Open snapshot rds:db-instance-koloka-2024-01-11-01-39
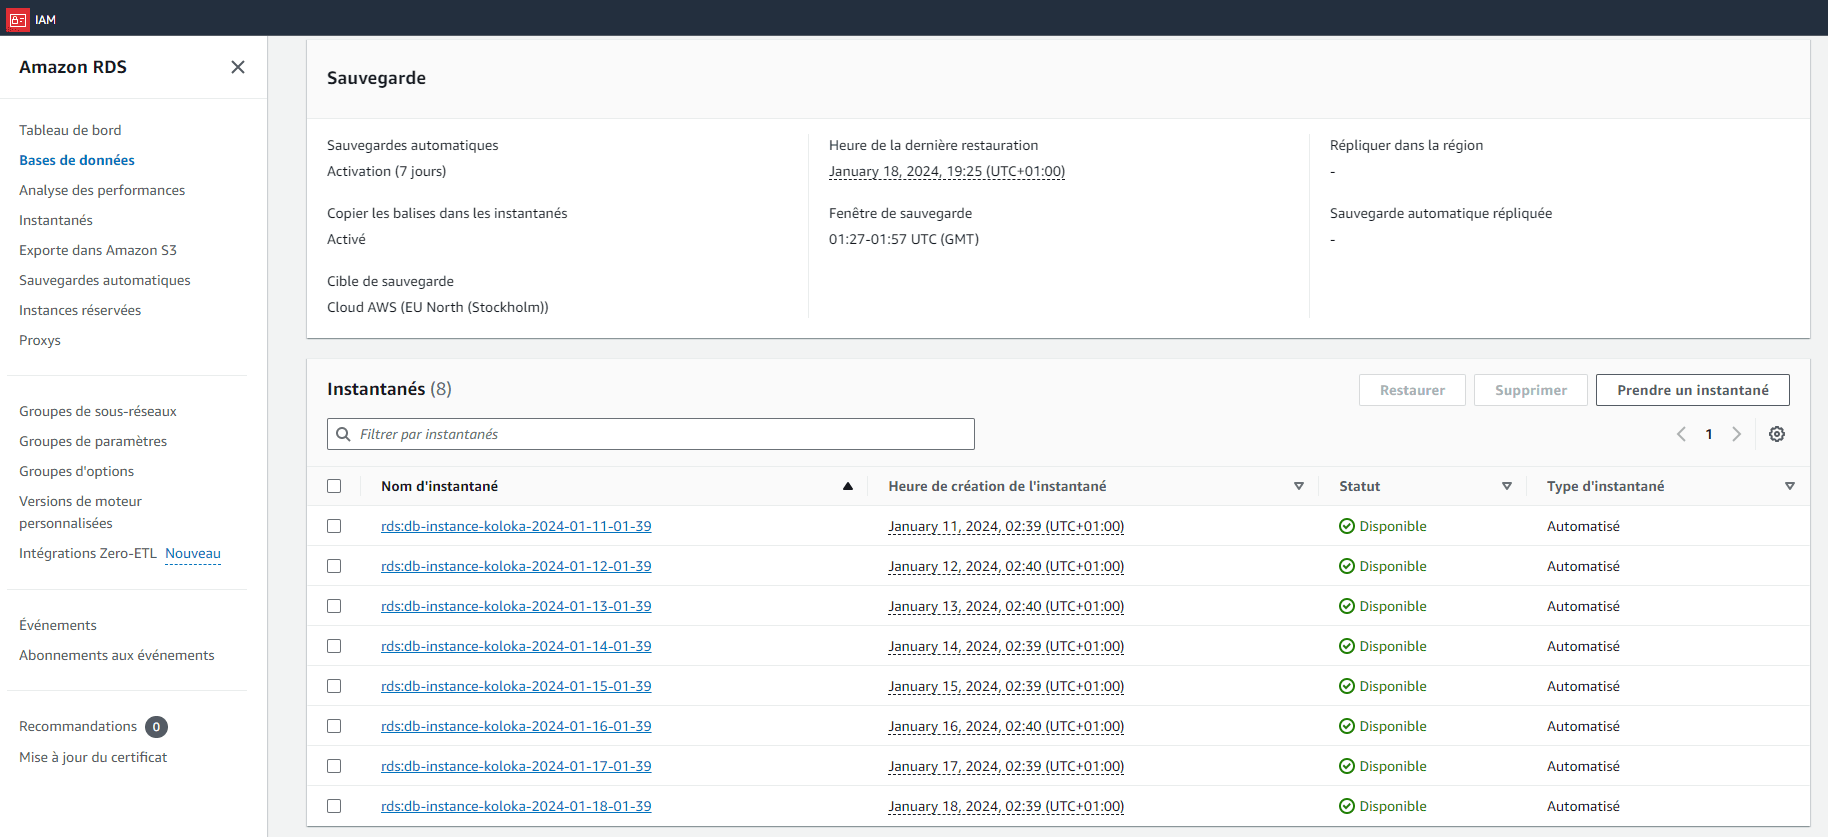The width and height of the screenshot is (1828, 837). click(516, 526)
